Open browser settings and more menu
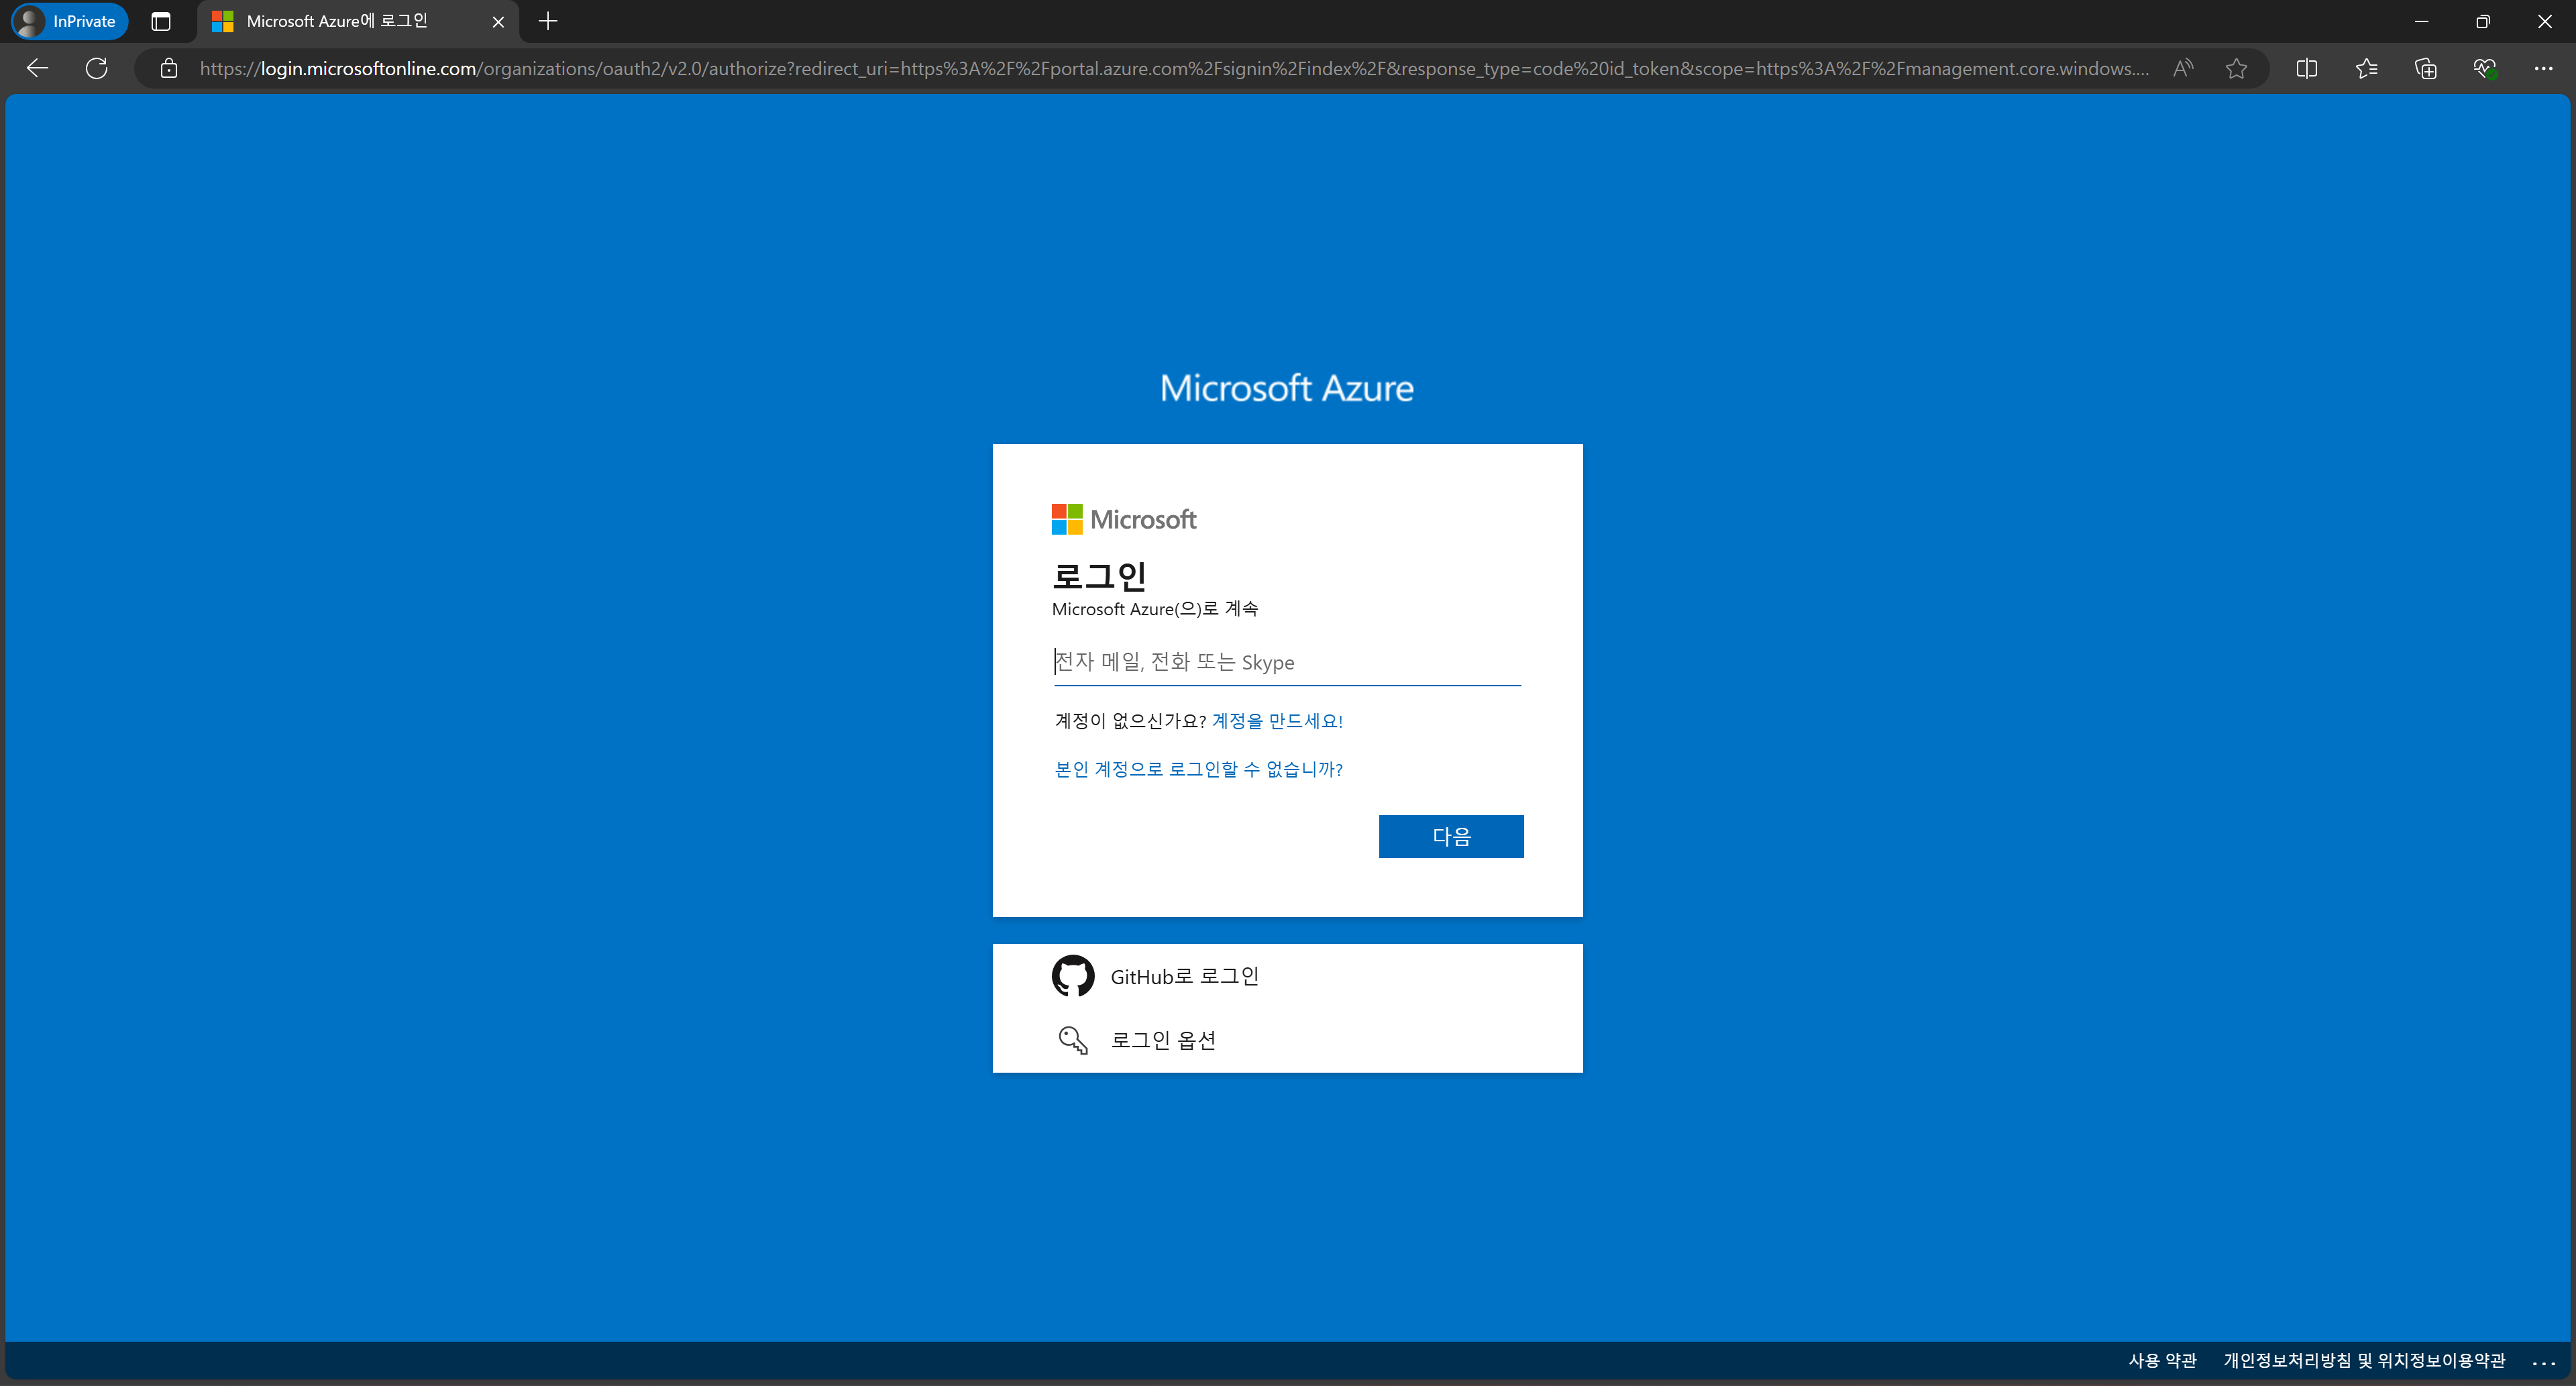The width and height of the screenshot is (2576, 1386). (2543, 68)
